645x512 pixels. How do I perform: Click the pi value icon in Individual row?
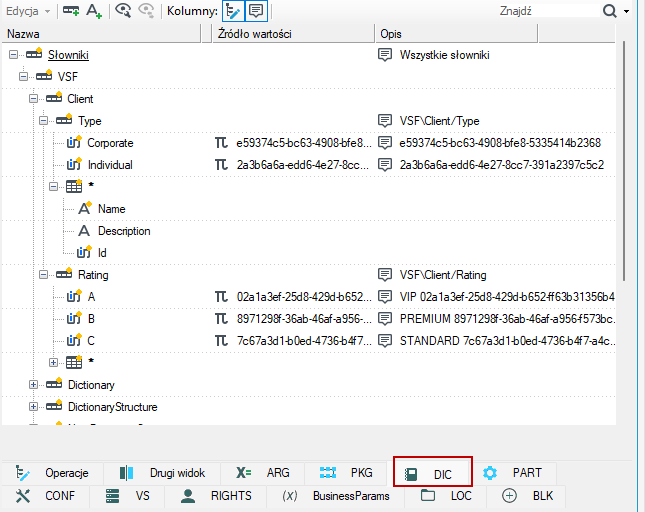point(221,165)
